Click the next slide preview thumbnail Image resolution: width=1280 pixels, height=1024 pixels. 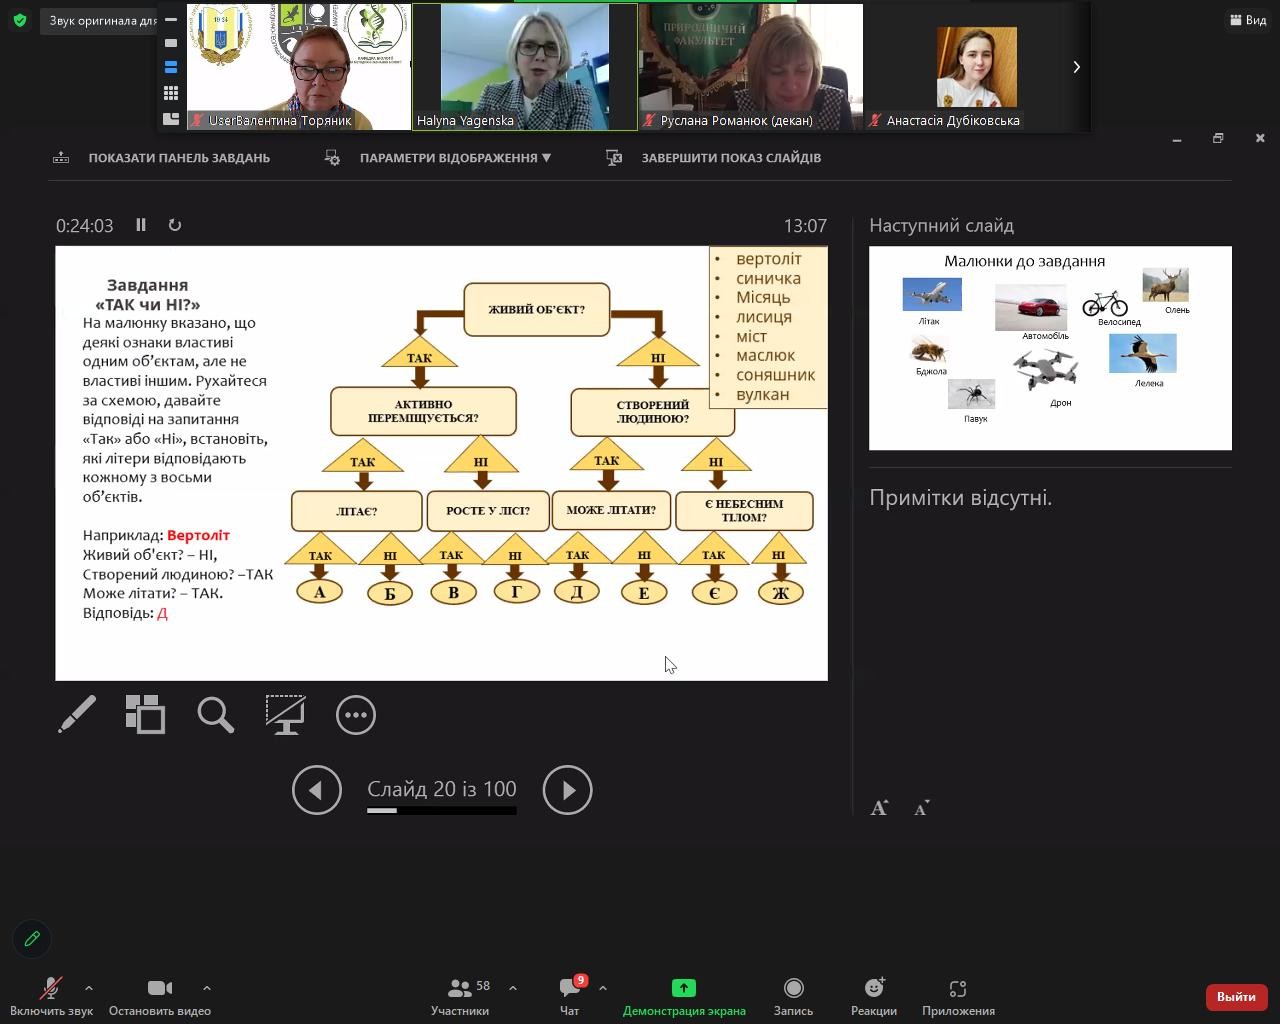tap(1050, 348)
